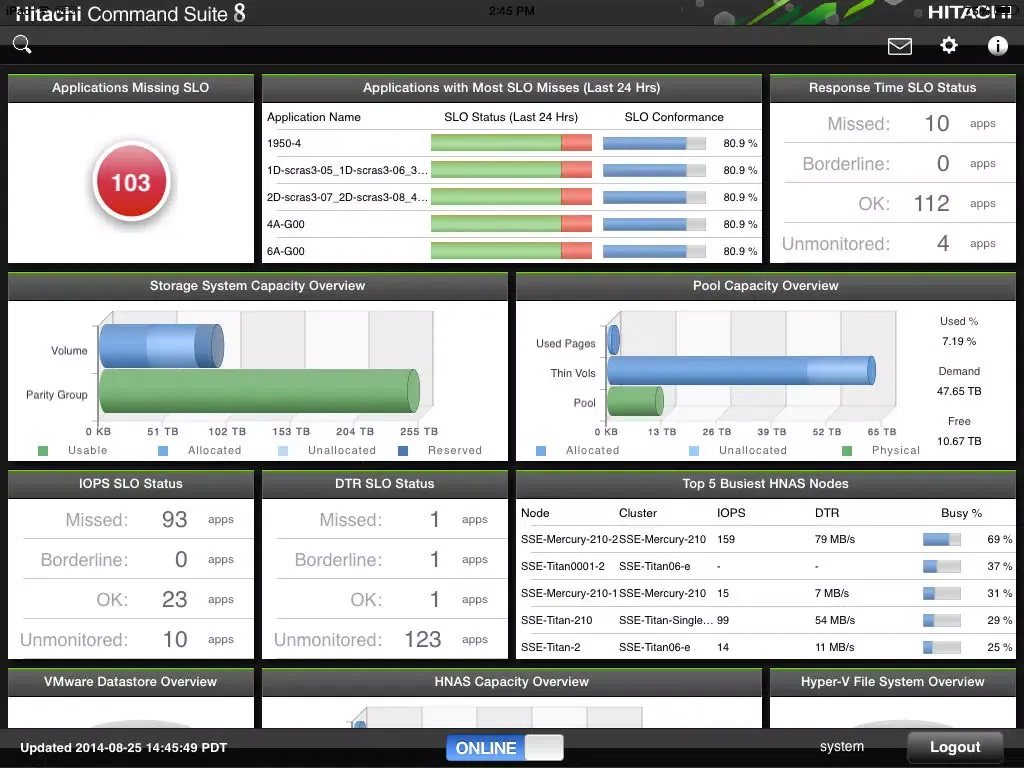
Task: Select Response Time Borderline 0 apps row
Action: pyautogui.click(x=892, y=163)
